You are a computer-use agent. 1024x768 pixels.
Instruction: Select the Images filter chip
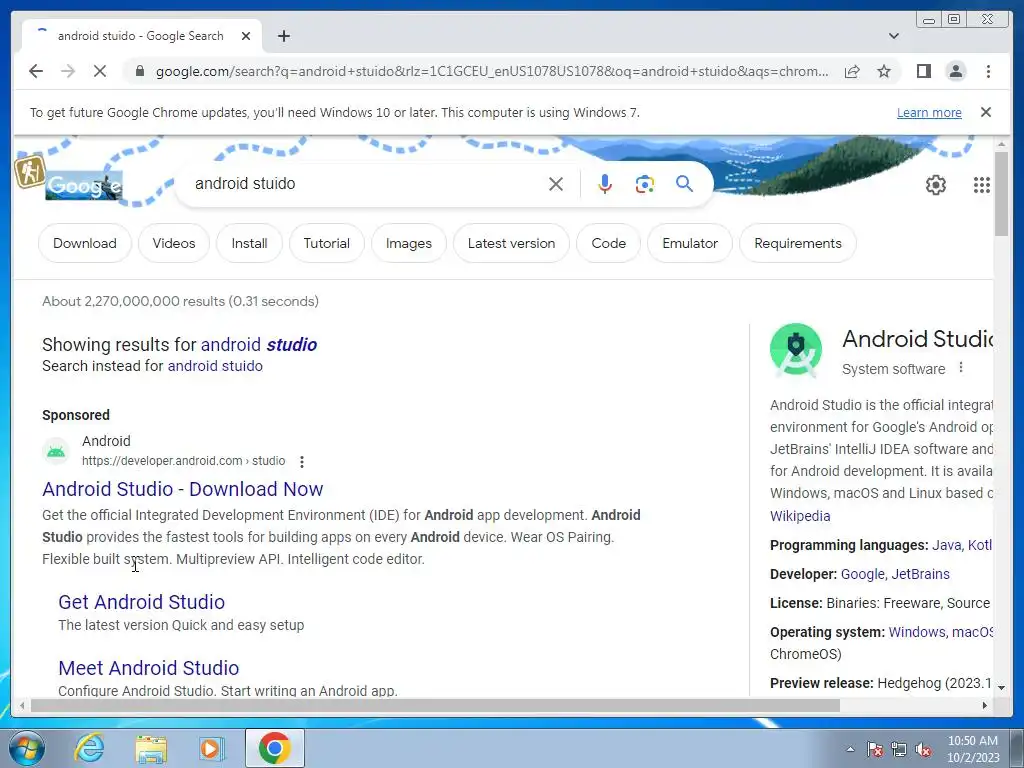[x=409, y=244]
